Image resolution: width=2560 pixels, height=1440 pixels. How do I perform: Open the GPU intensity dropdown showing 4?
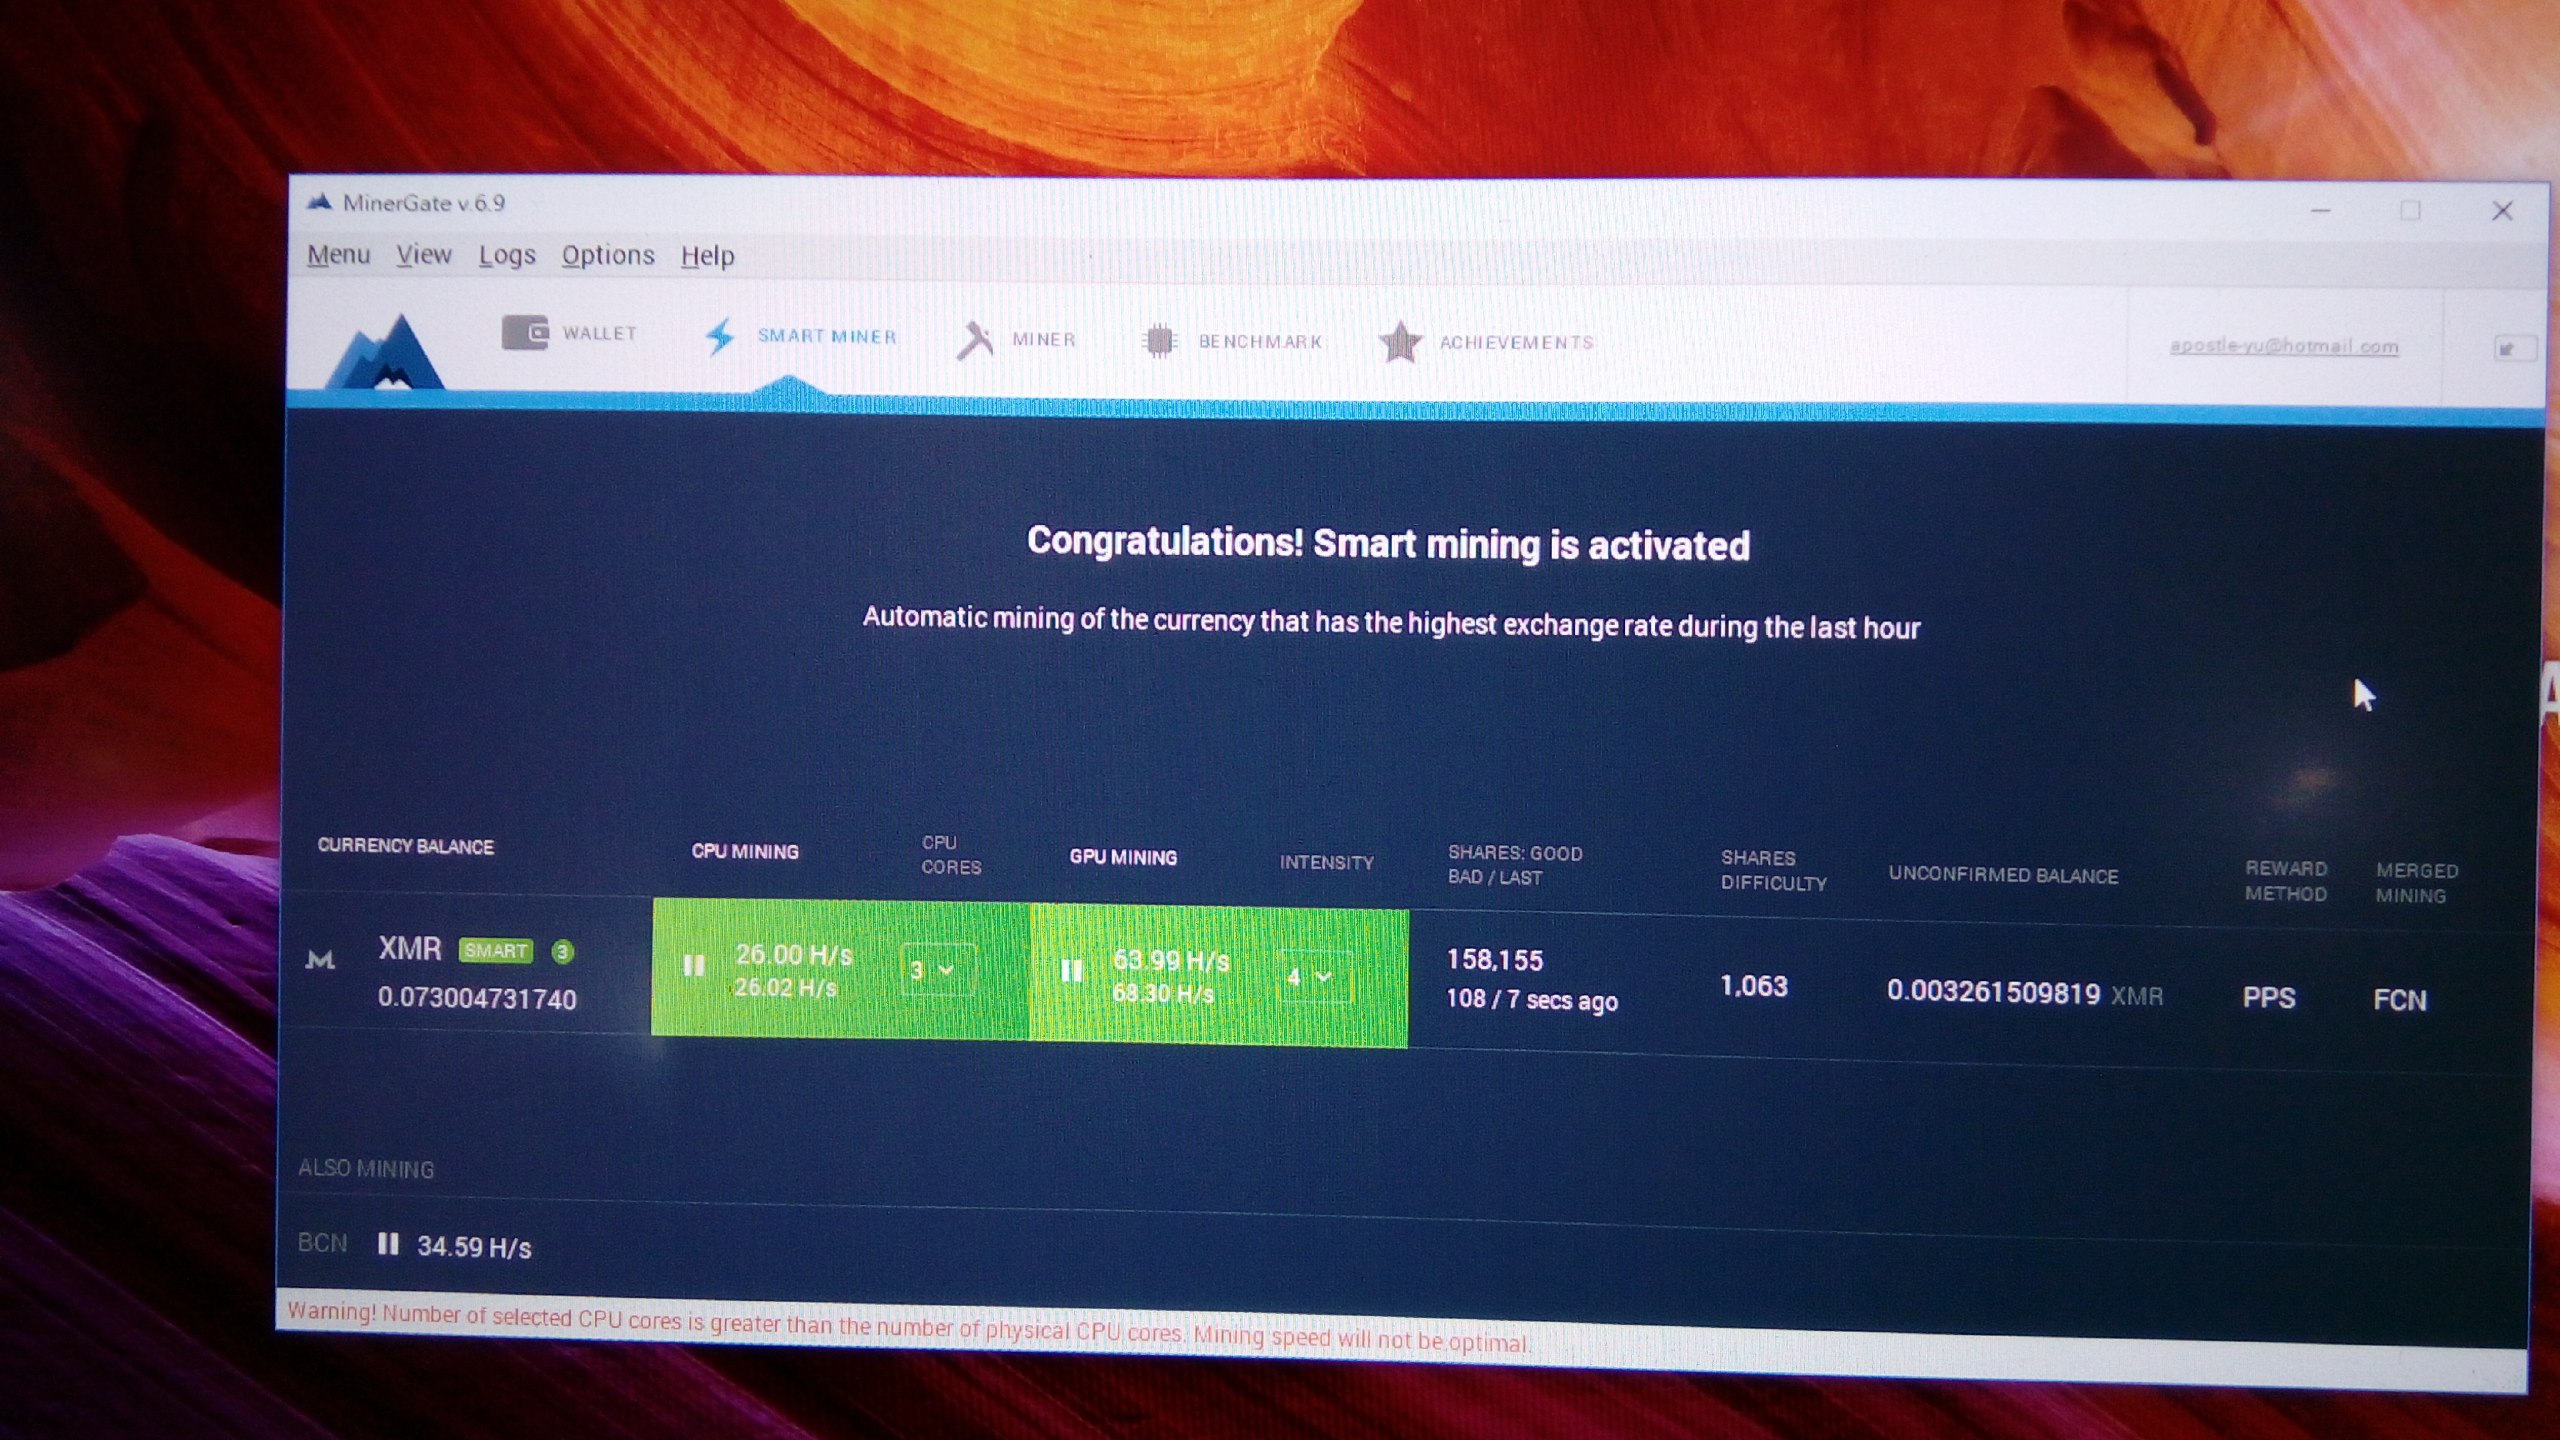[1314, 977]
